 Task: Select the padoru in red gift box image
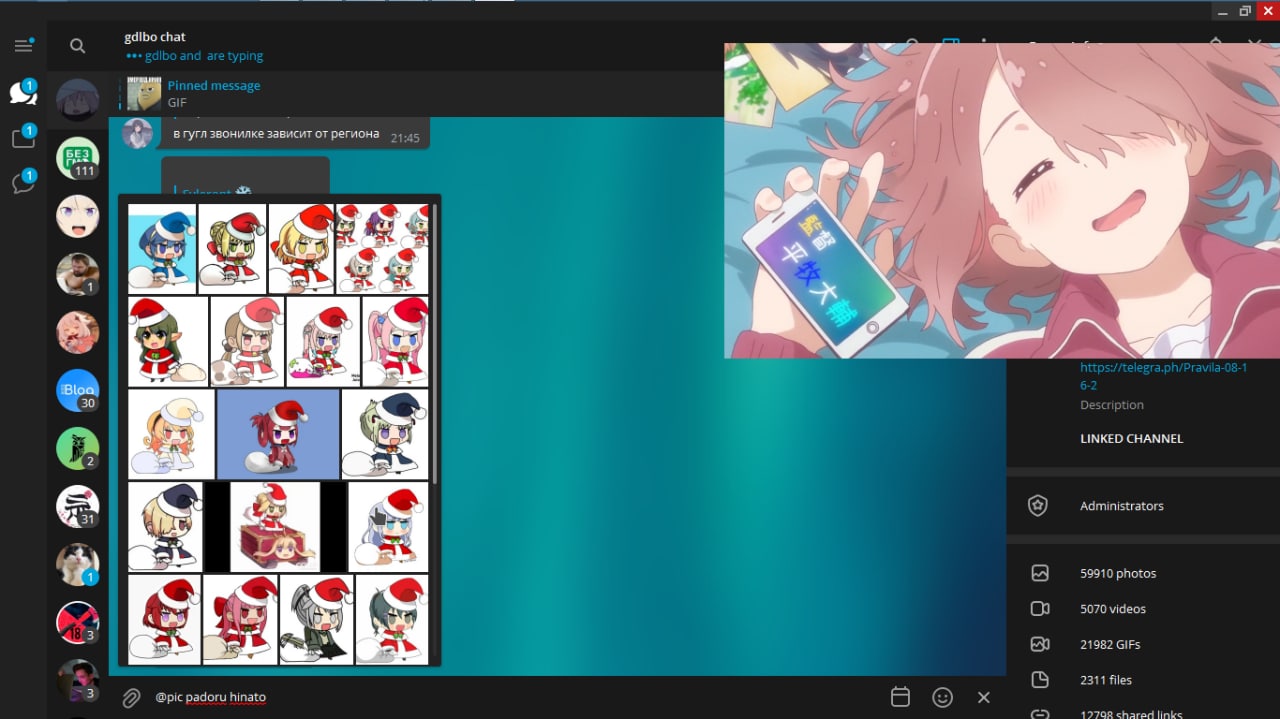click(275, 527)
